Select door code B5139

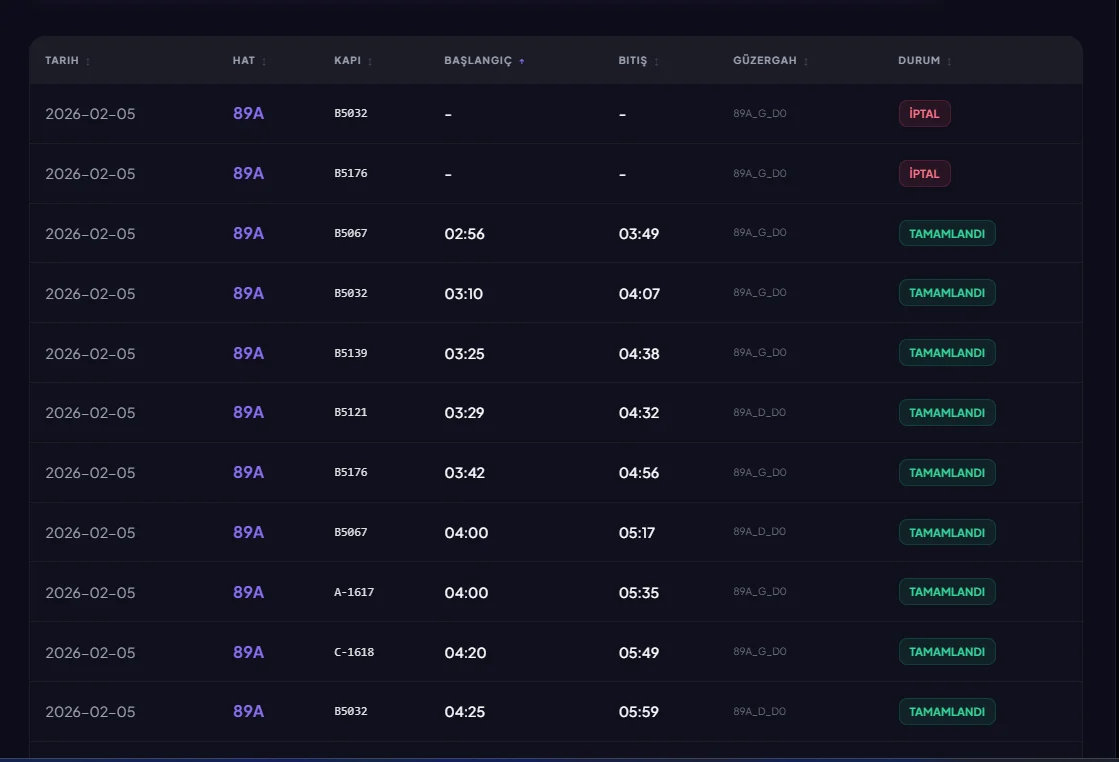pos(351,353)
